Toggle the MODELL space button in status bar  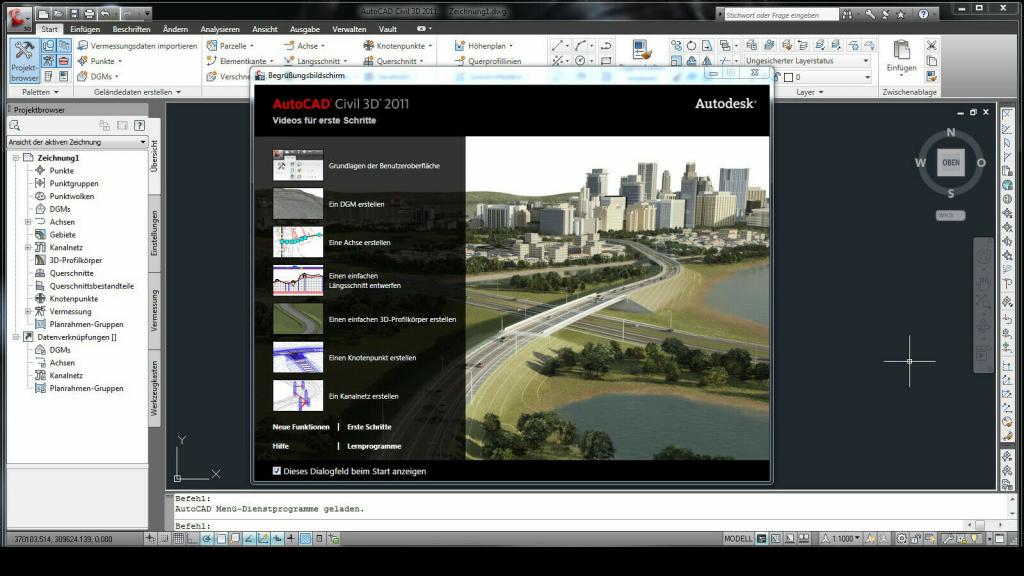pyautogui.click(x=738, y=539)
